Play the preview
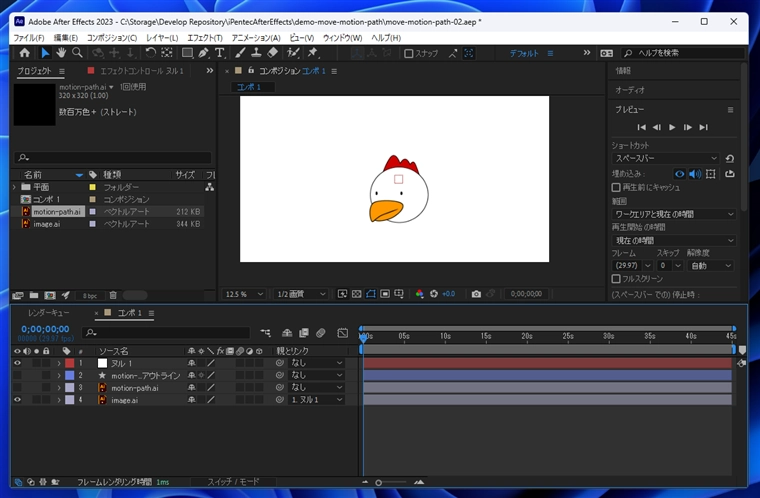The width and height of the screenshot is (760, 498). [673, 127]
